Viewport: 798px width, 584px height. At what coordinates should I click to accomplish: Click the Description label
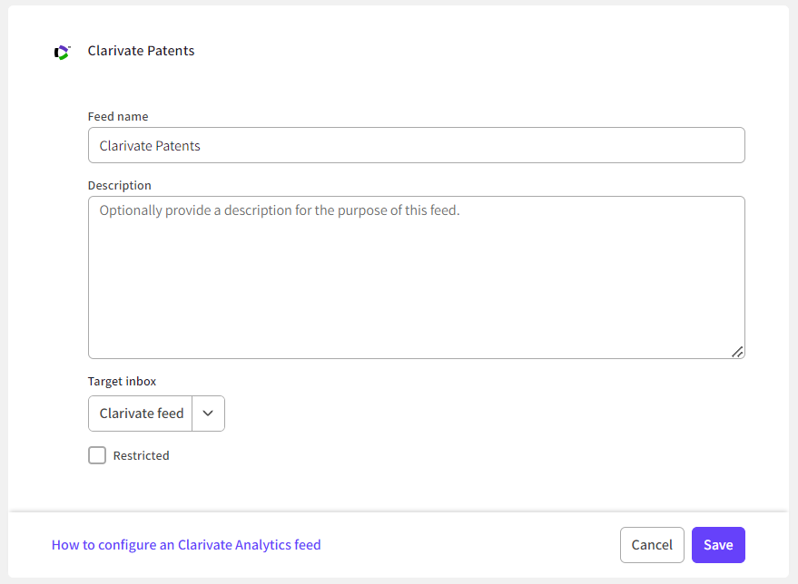(120, 185)
